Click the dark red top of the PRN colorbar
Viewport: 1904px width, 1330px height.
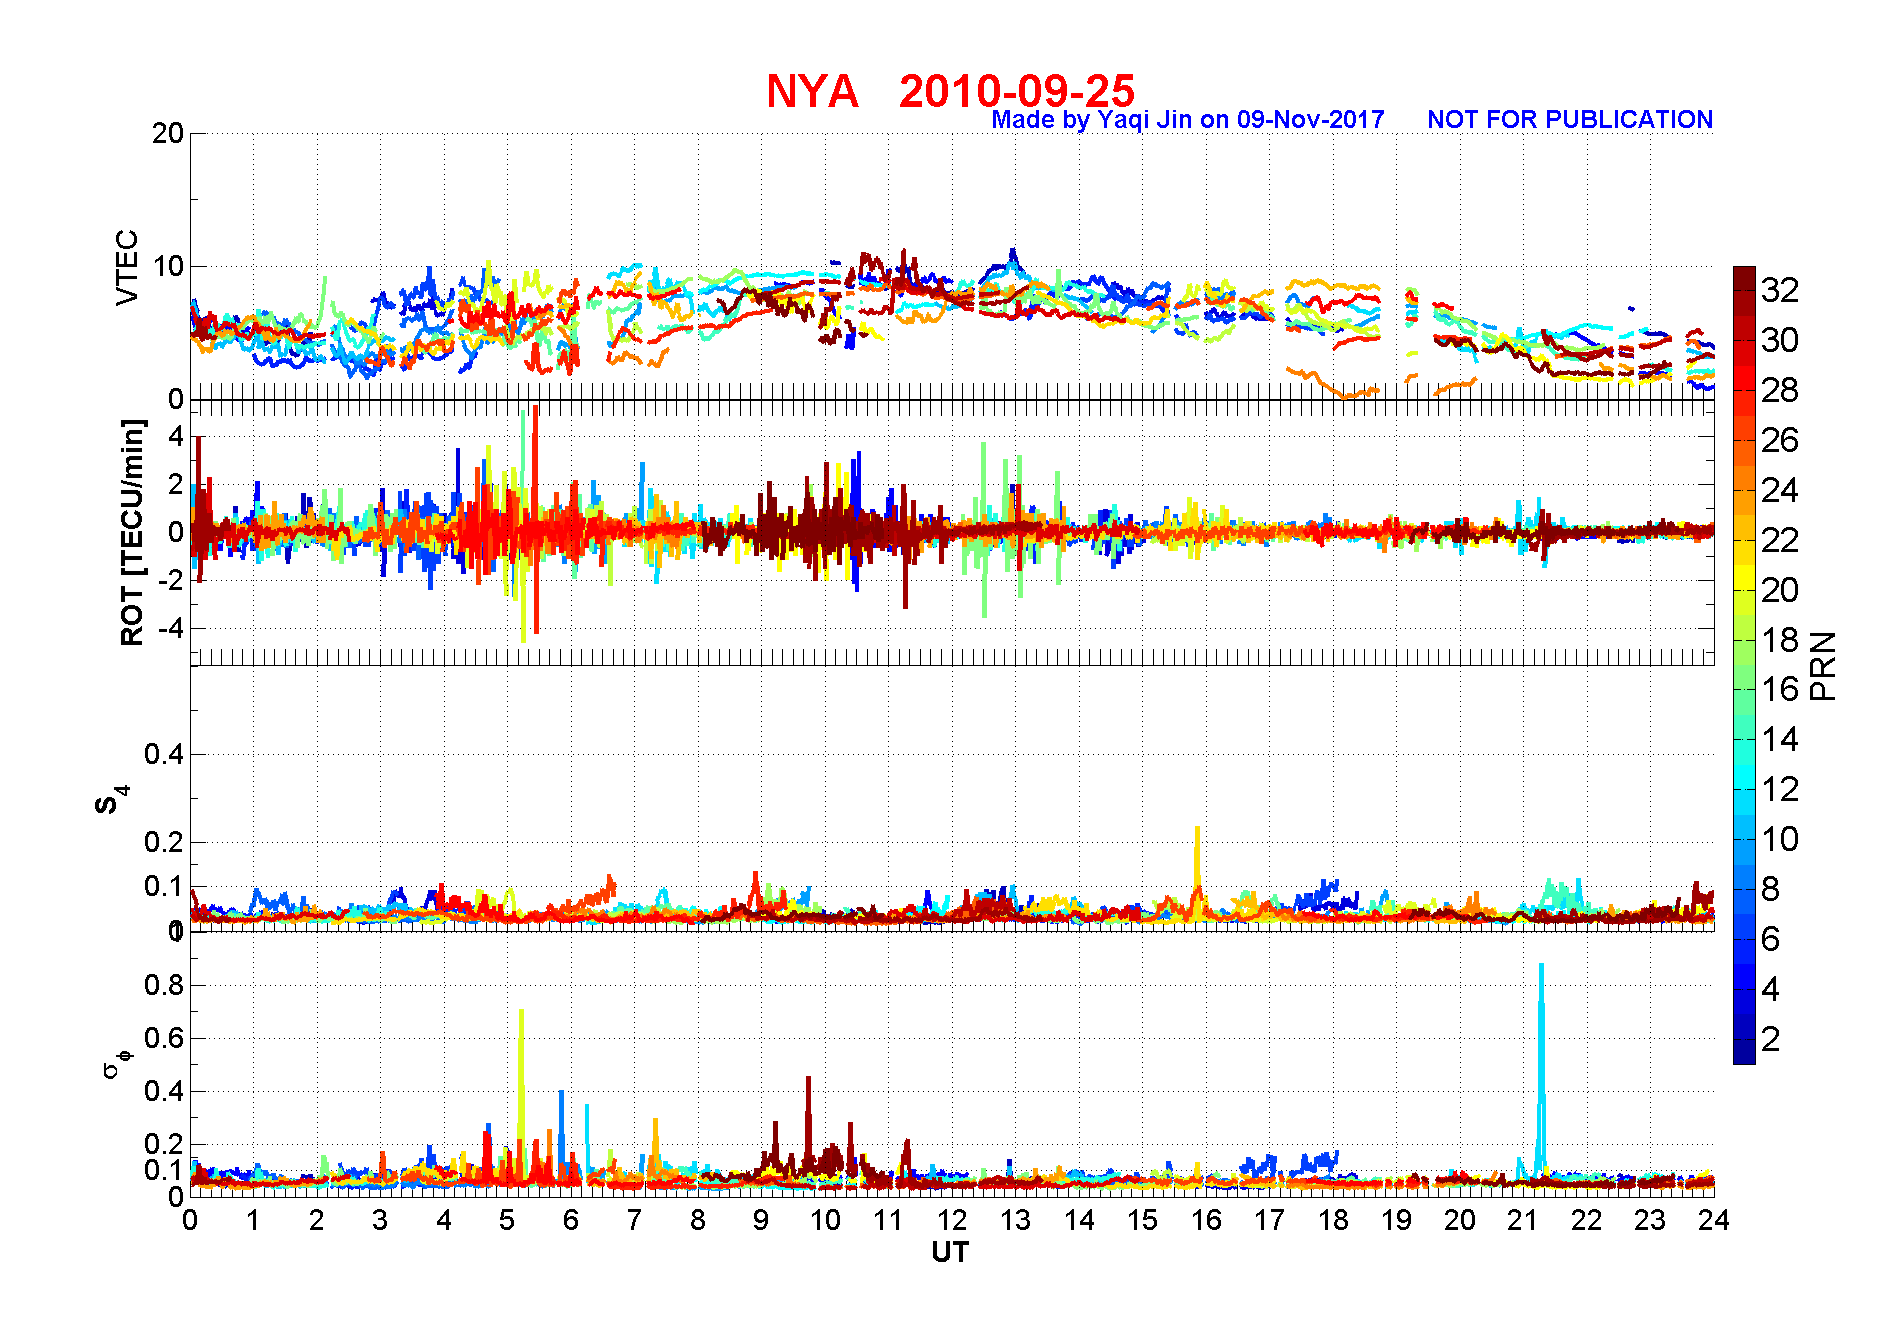pos(1744,278)
